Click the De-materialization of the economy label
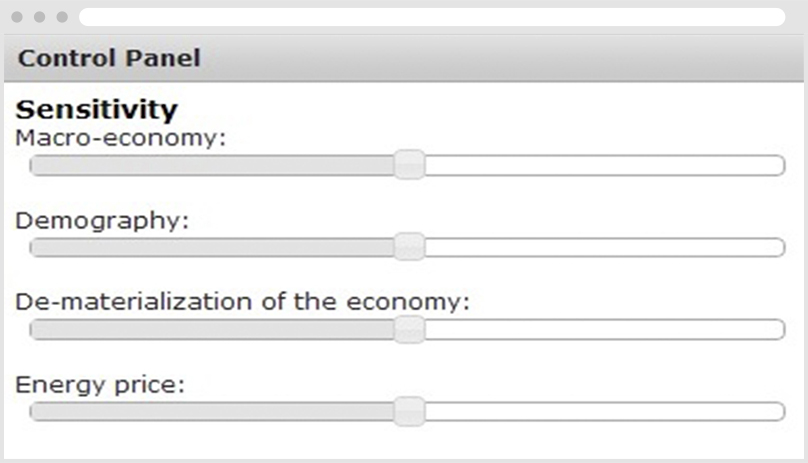 pyautogui.click(x=242, y=301)
